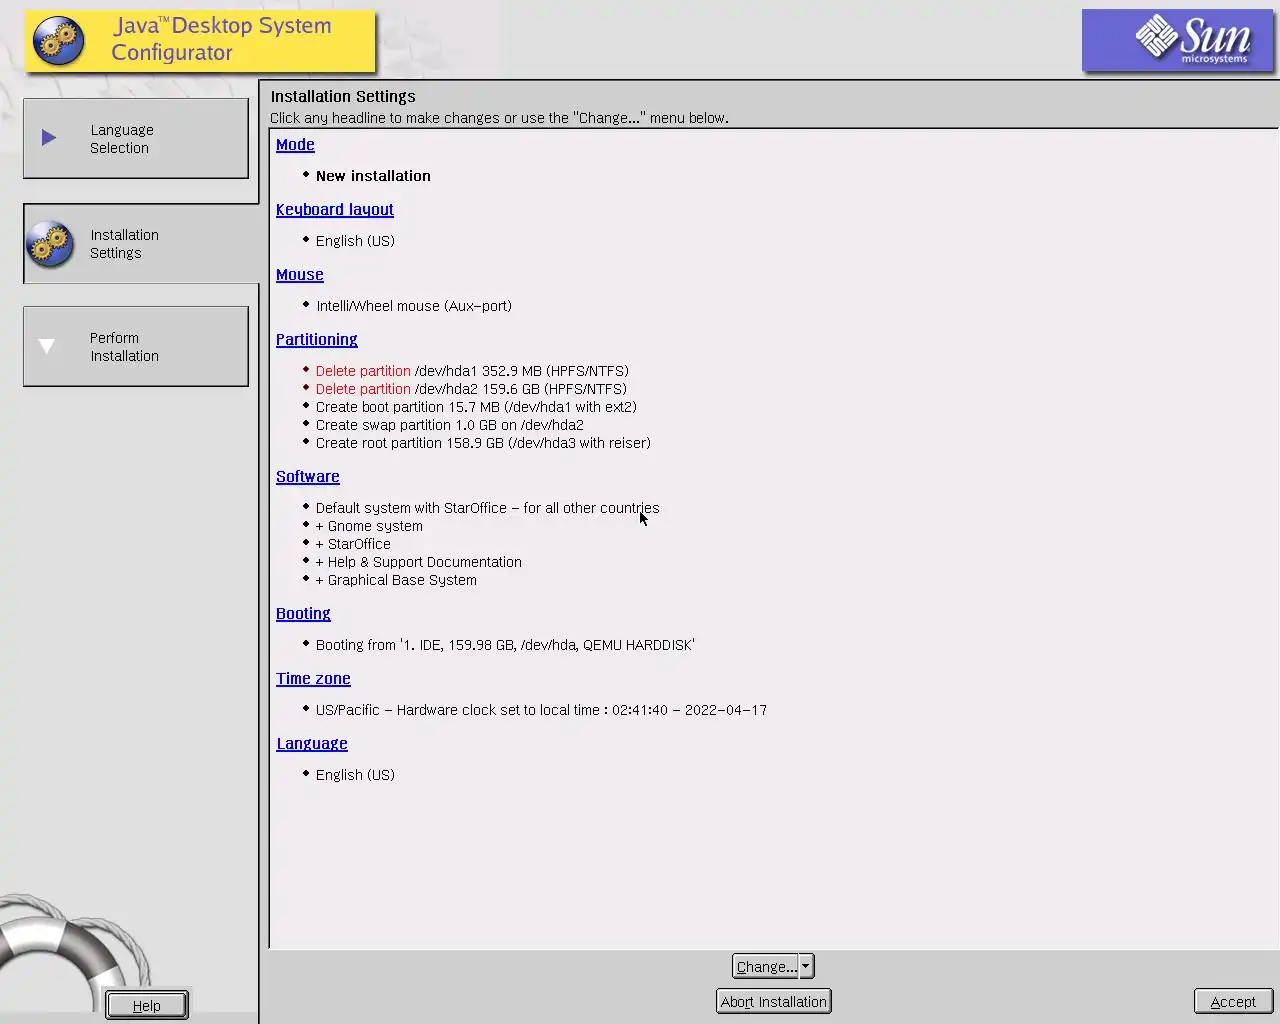Click 'English (US)' under Keyboard layout
Image resolution: width=1280 pixels, height=1024 pixels.
click(x=355, y=241)
